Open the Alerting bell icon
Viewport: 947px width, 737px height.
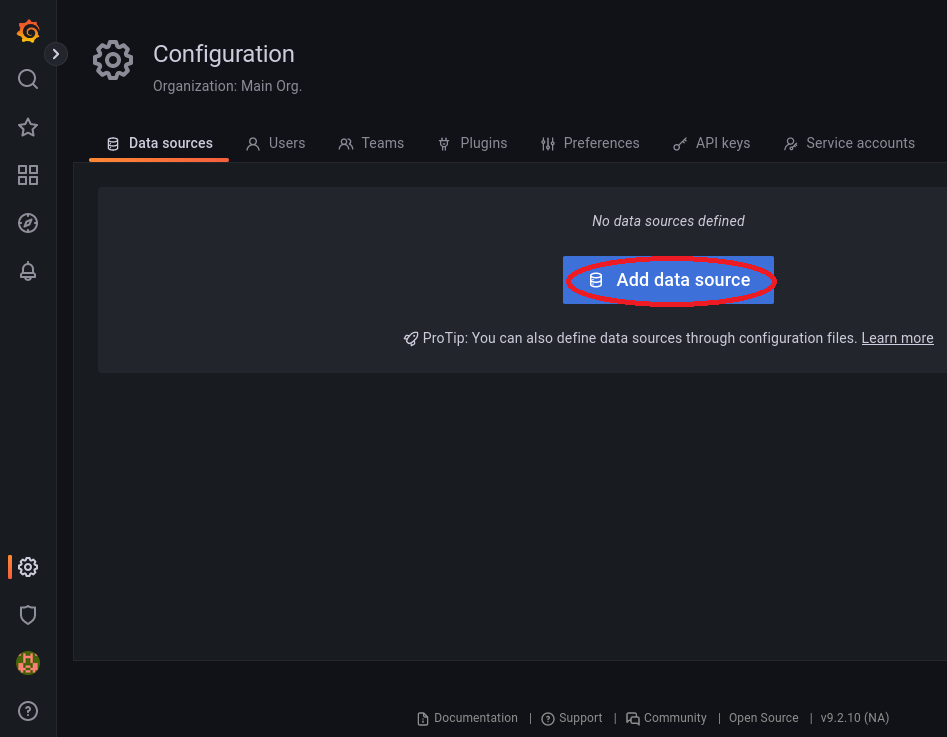28,271
